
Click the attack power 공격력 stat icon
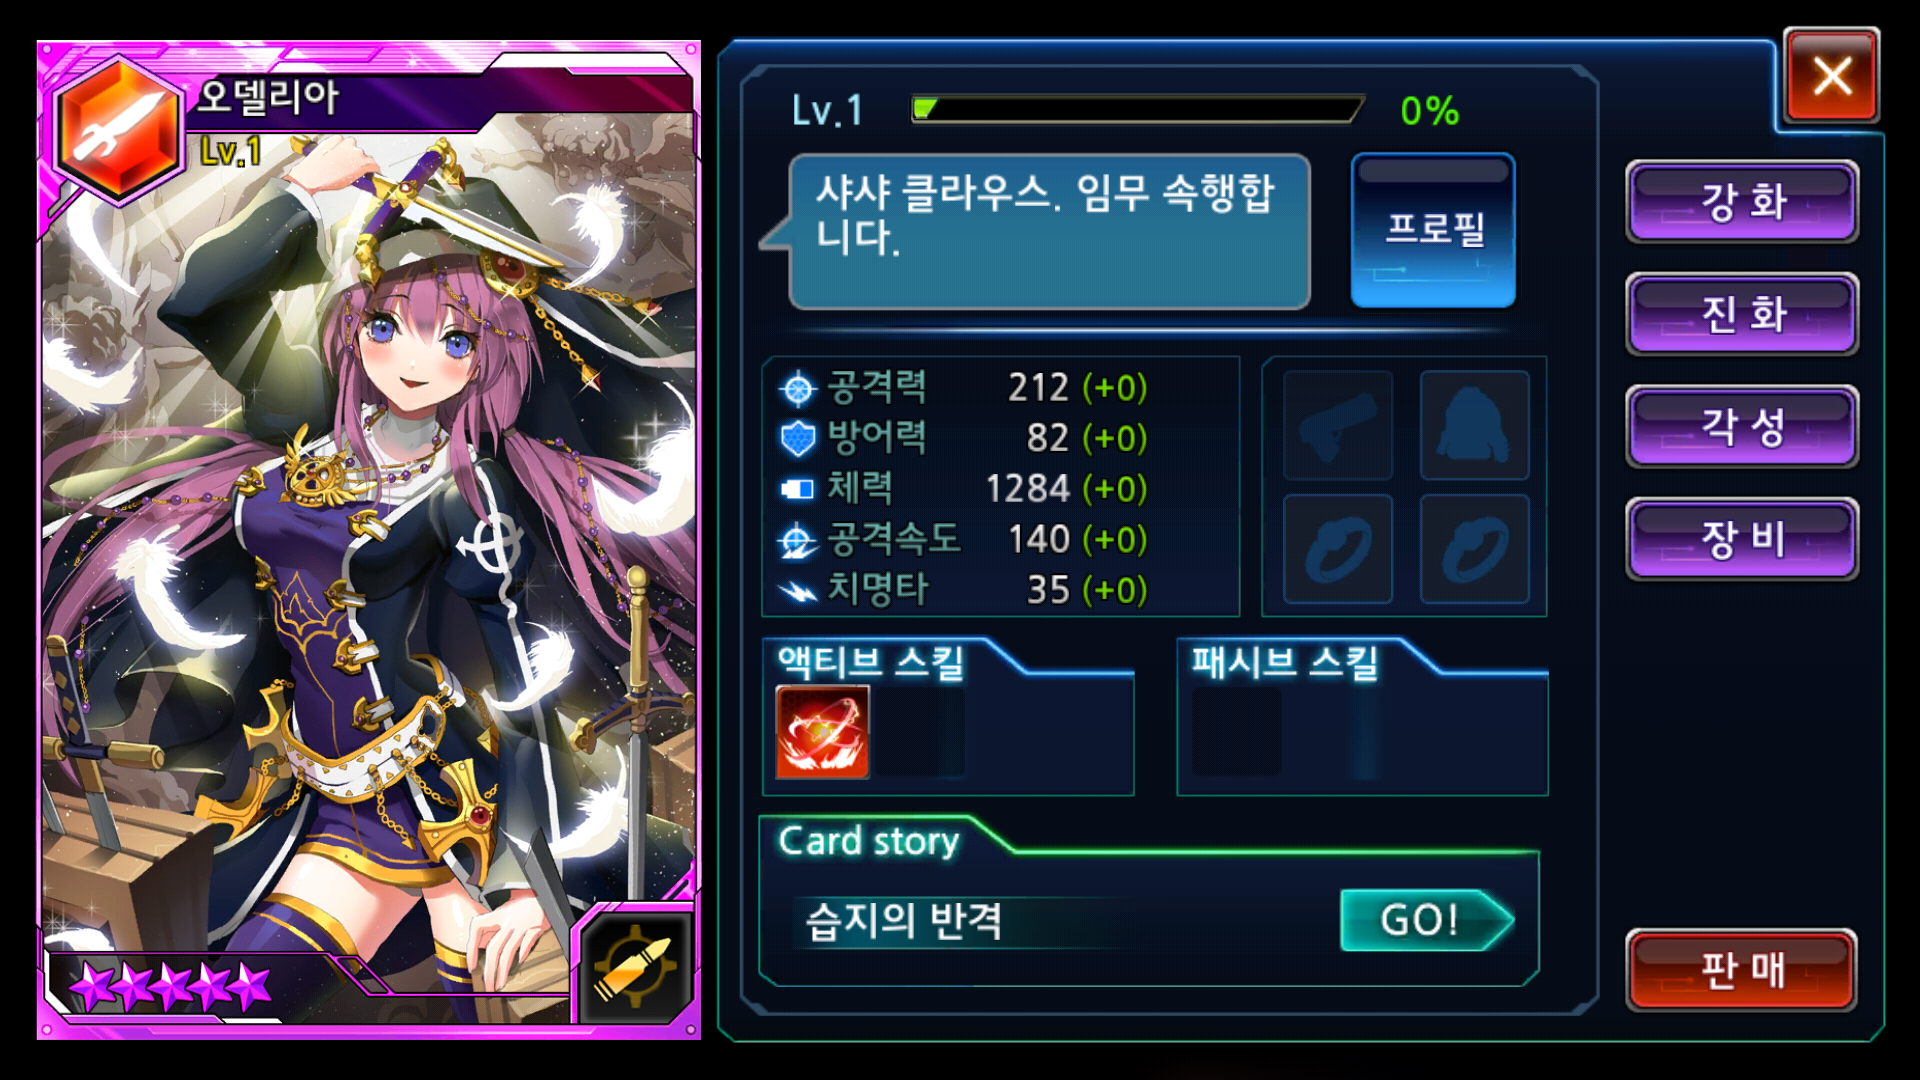tap(798, 389)
